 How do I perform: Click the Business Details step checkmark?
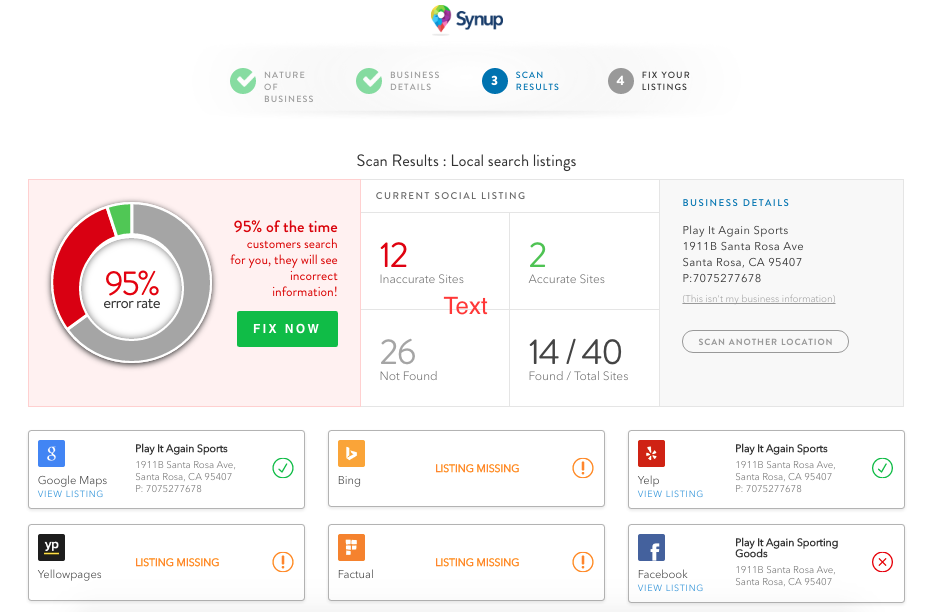(x=370, y=81)
